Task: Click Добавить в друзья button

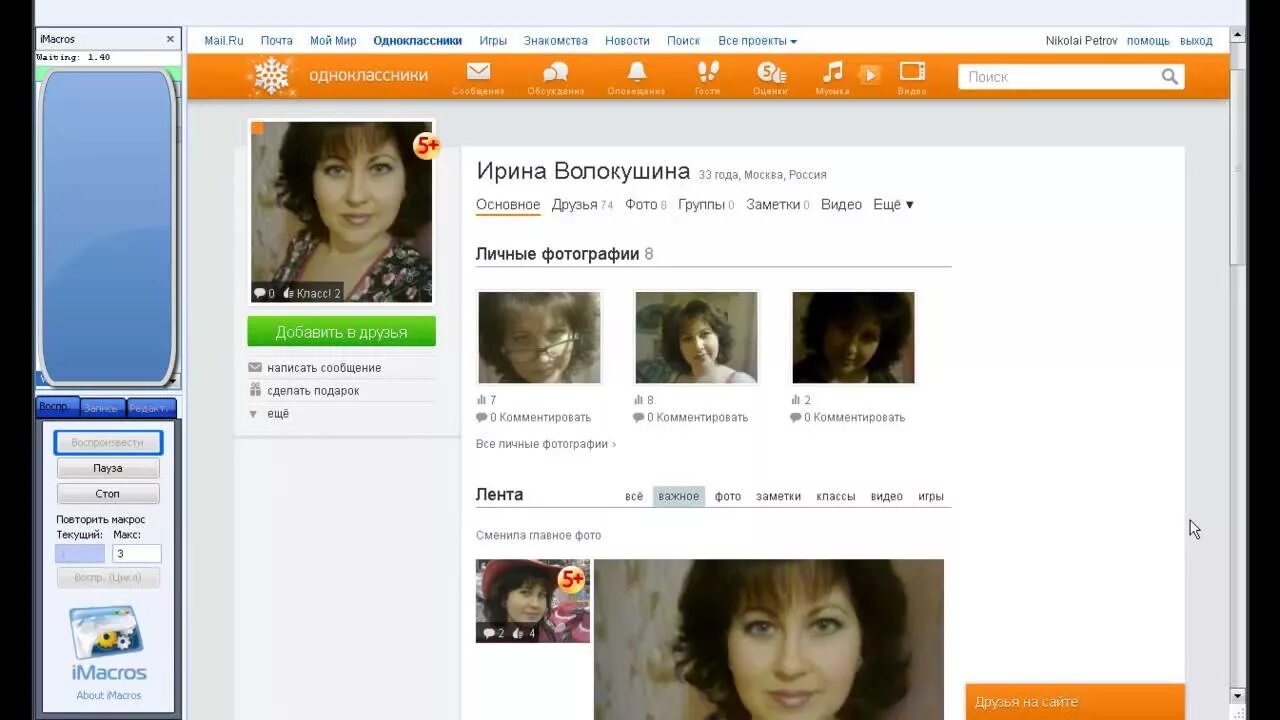Action: point(342,332)
